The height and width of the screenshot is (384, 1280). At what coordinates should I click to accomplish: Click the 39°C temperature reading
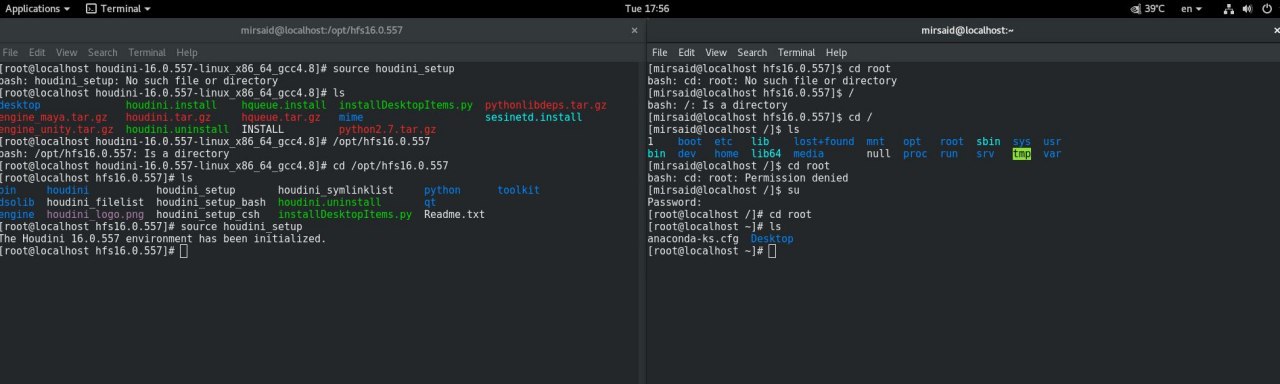[x=1155, y=8]
